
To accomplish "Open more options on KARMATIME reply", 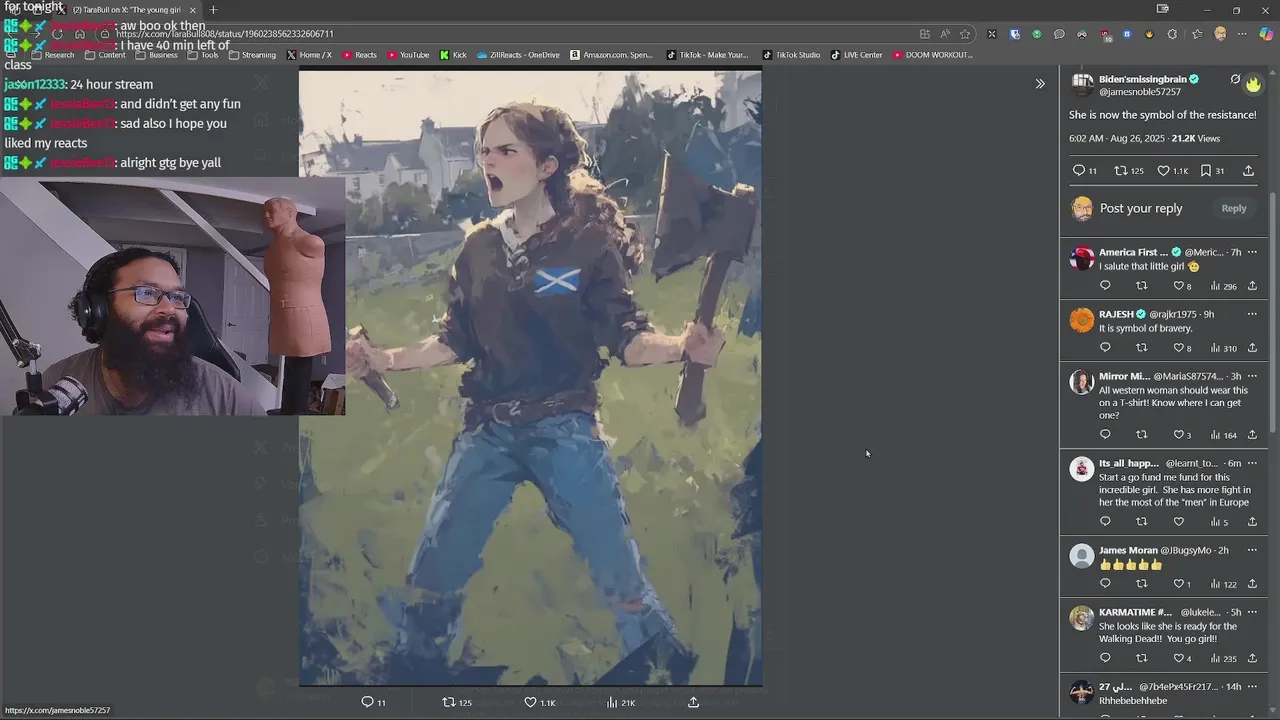I will pyautogui.click(x=1251, y=612).
